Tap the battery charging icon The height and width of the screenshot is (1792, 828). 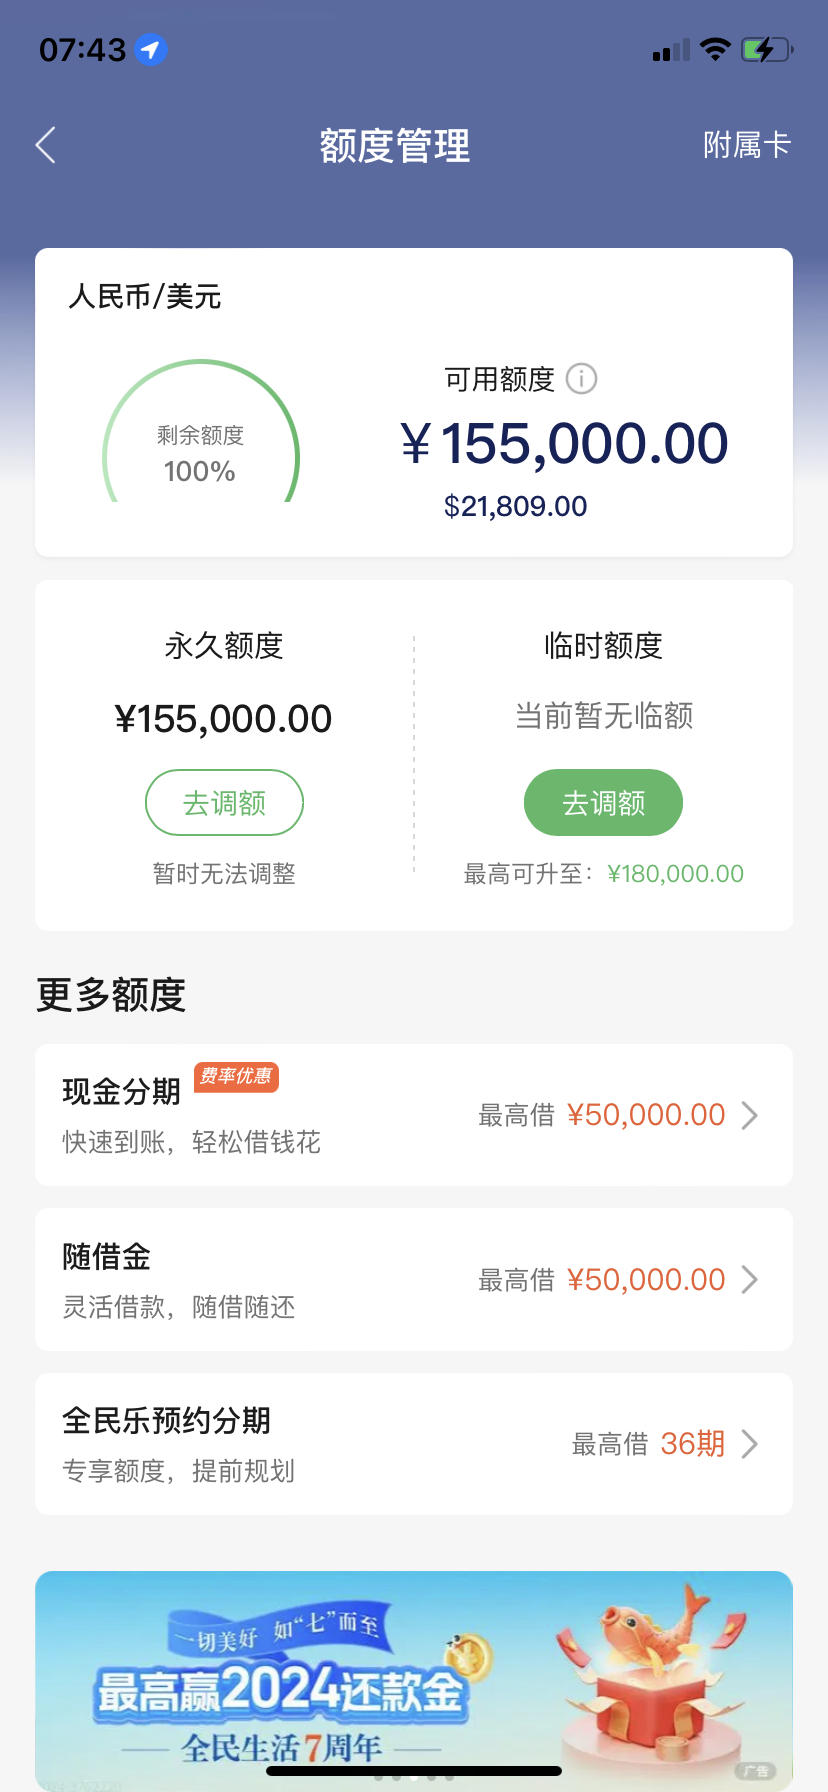[767, 49]
